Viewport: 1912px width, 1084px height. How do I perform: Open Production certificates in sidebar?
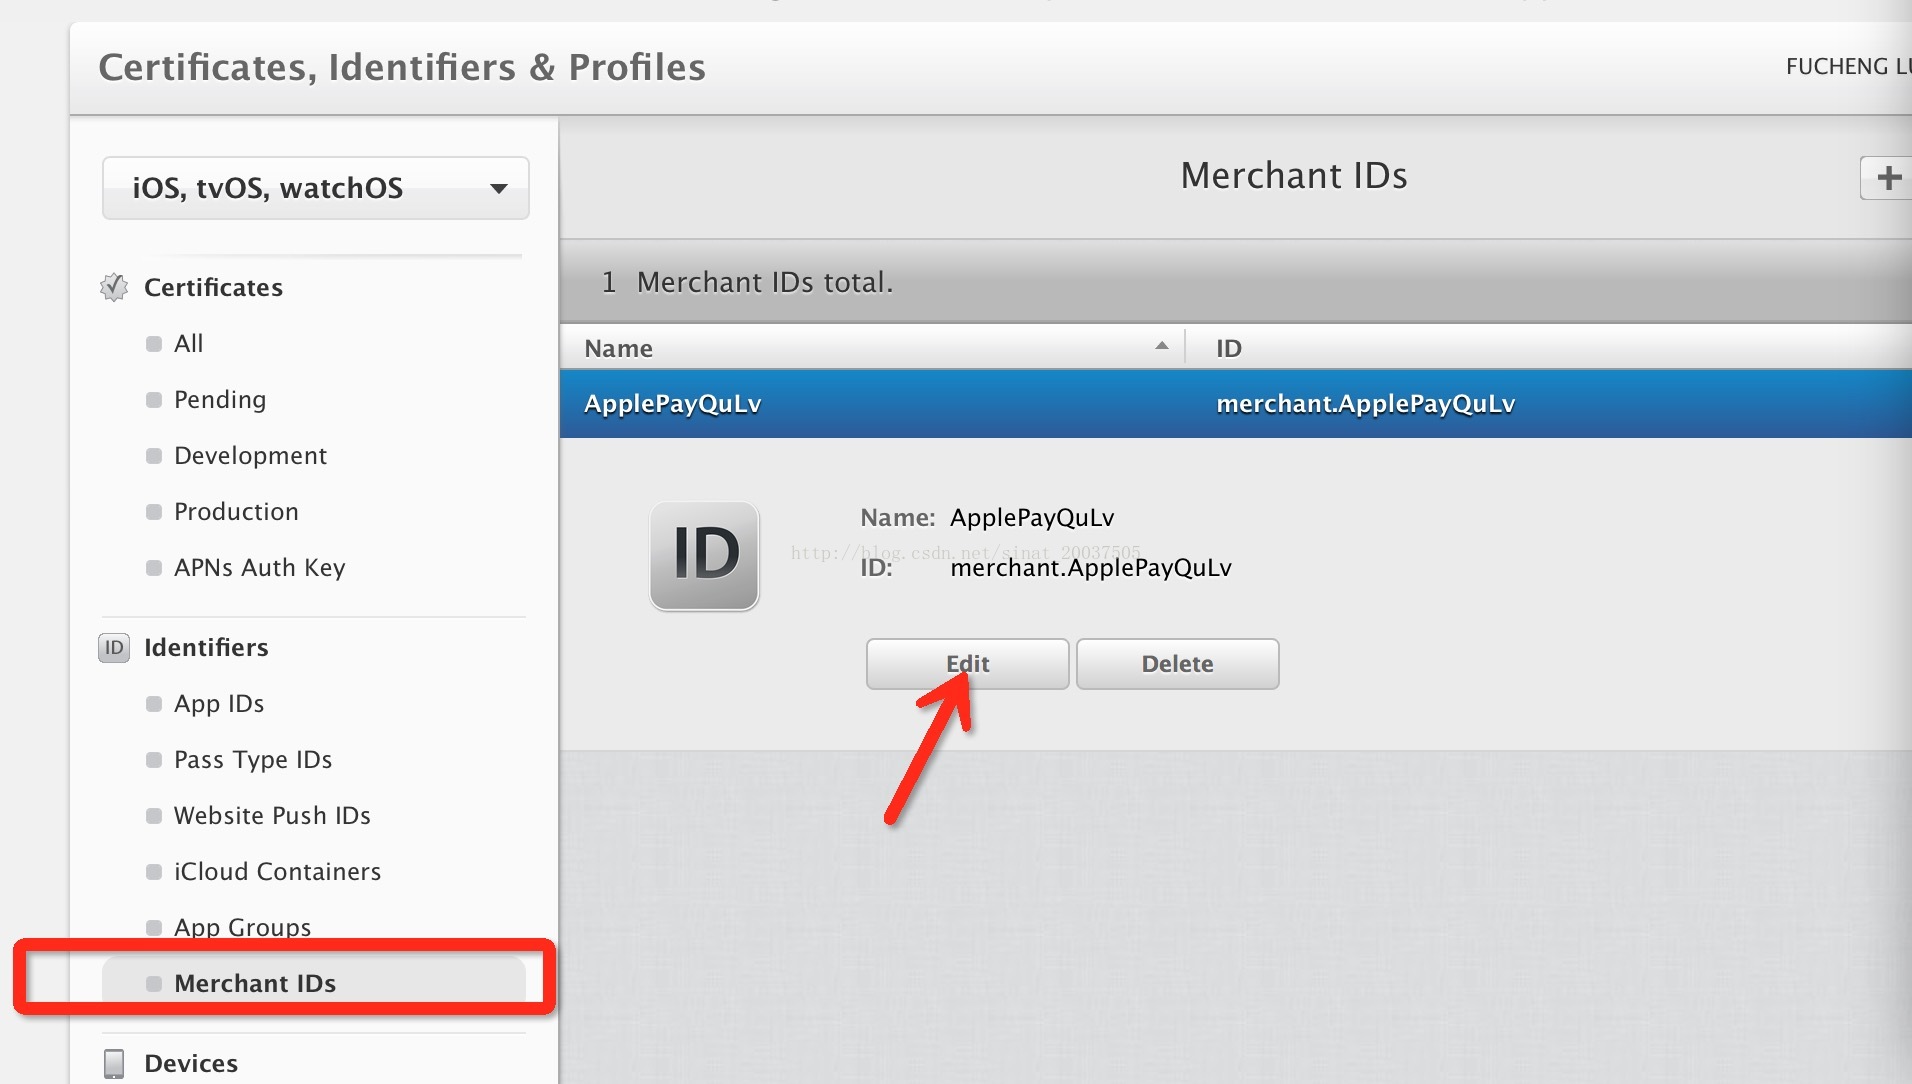pyautogui.click(x=236, y=511)
